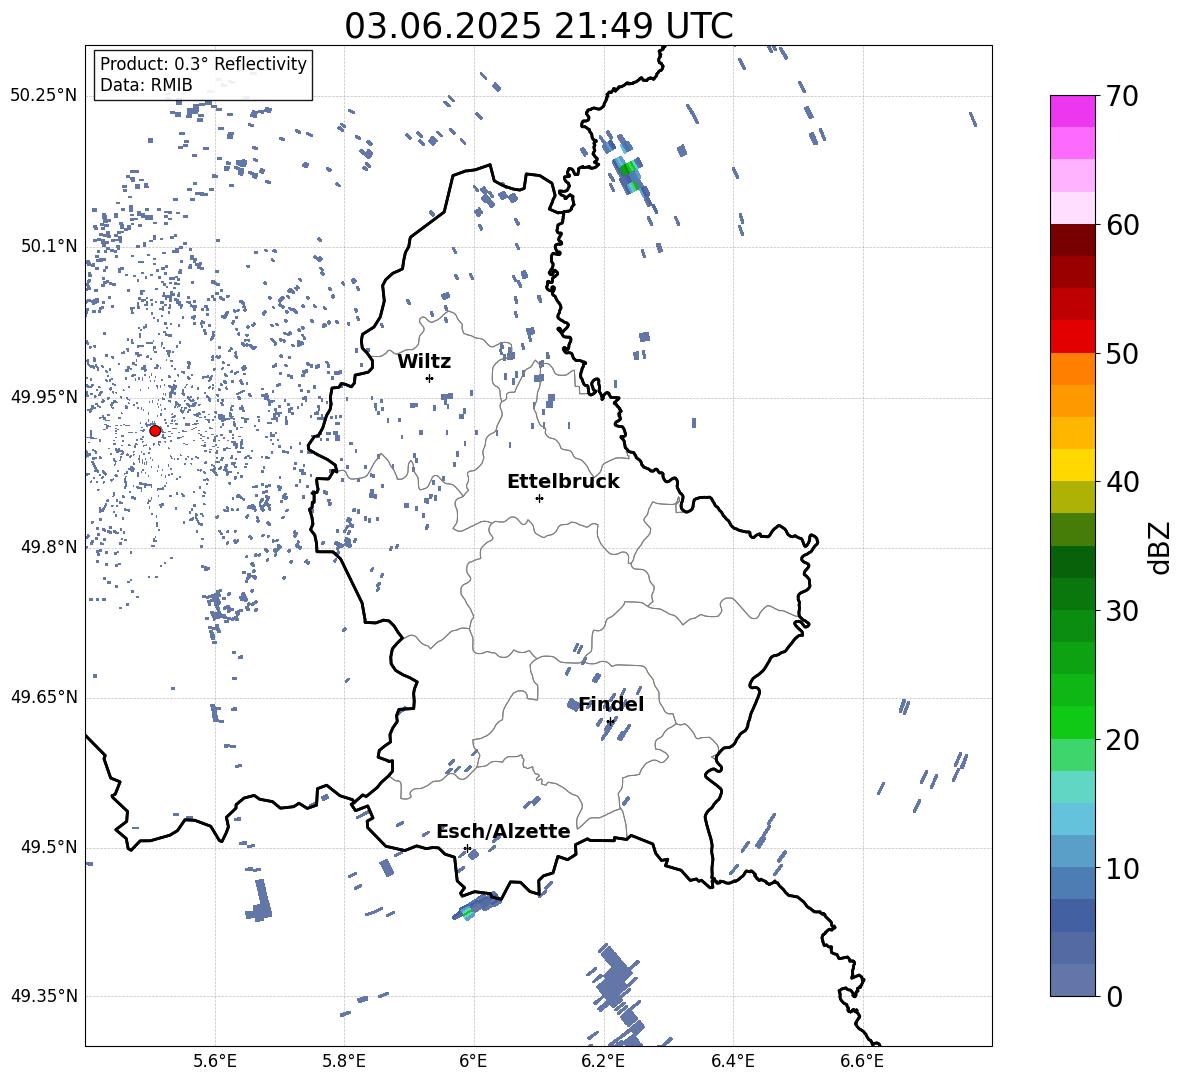Click latitude tick label 49.35°N
The width and height of the screenshot is (1184, 1081).
(x=44, y=996)
